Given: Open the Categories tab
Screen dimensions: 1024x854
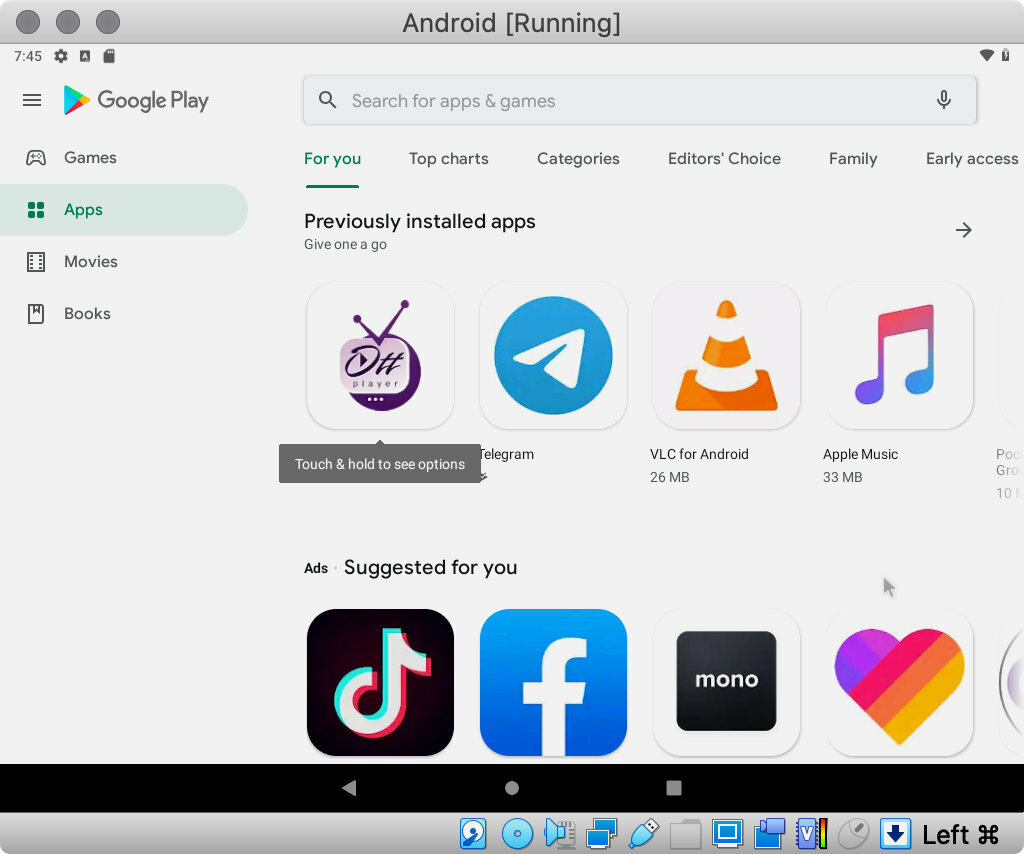Looking at the screenshot, I should (578, 159).
